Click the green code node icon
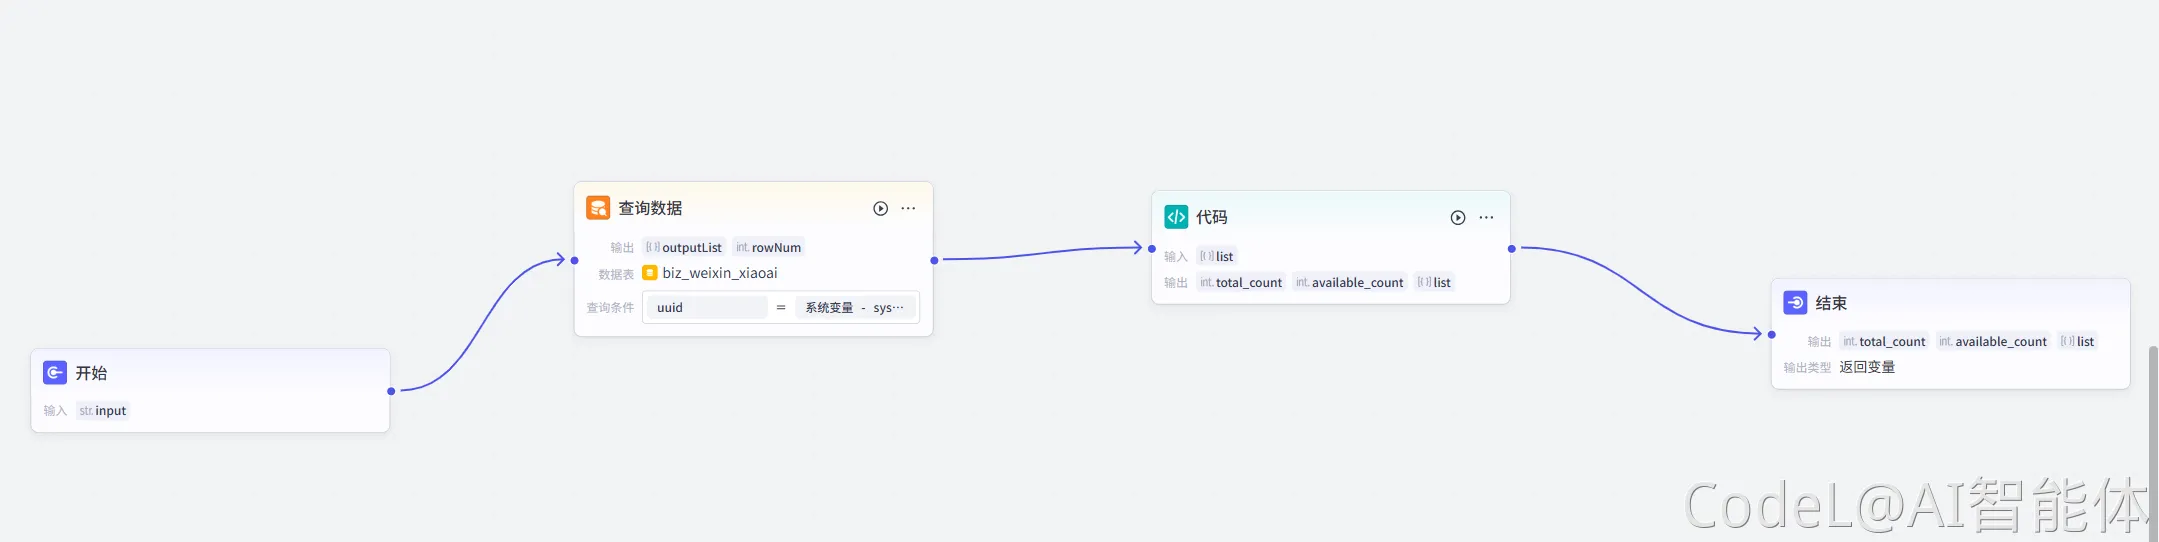The image size is (2159, 542). [1176, 217]
